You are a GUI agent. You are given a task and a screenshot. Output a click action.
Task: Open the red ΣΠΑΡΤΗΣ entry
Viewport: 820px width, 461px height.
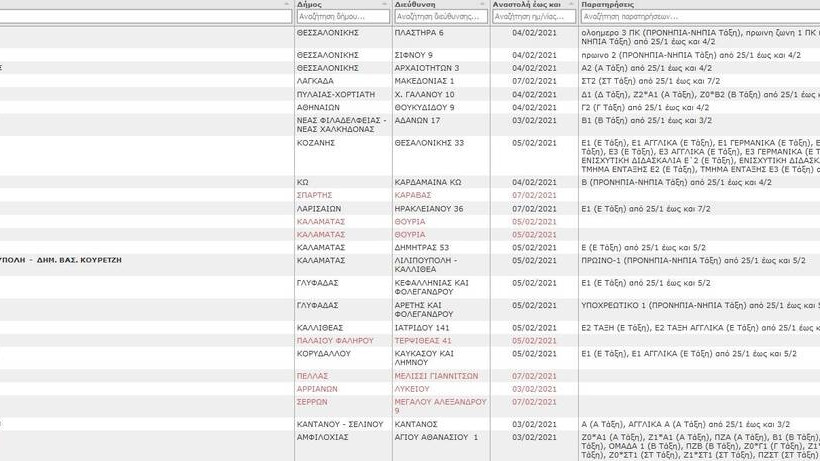[x=316, y=195]
